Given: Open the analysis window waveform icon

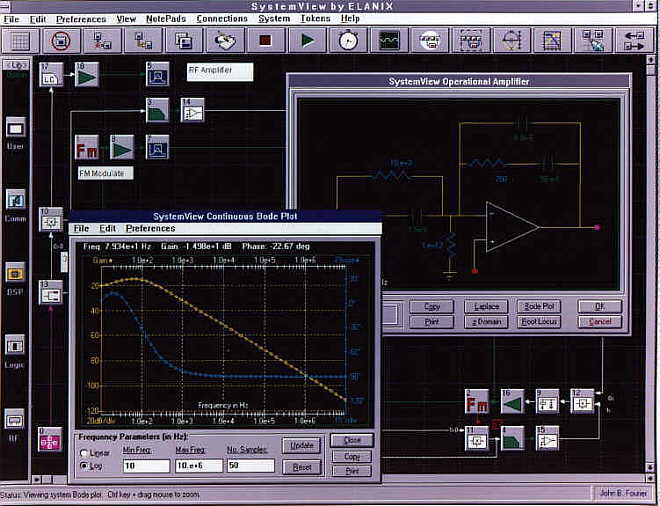Looking at the screenshot, I should click(x=389, y=41).
